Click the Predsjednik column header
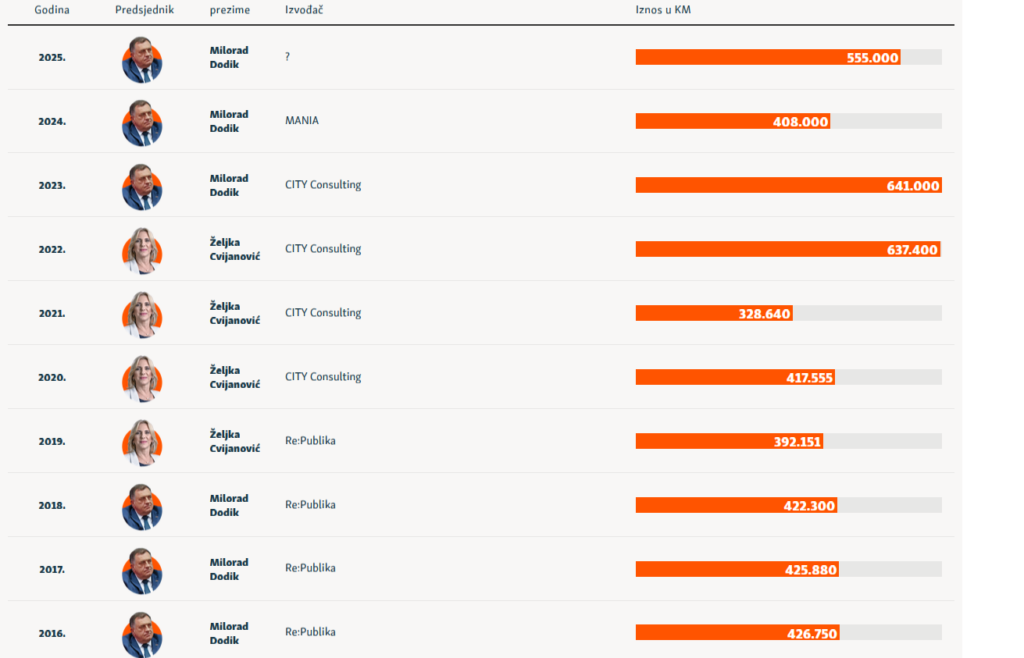 pyautogui.click(x=144, y=10)
